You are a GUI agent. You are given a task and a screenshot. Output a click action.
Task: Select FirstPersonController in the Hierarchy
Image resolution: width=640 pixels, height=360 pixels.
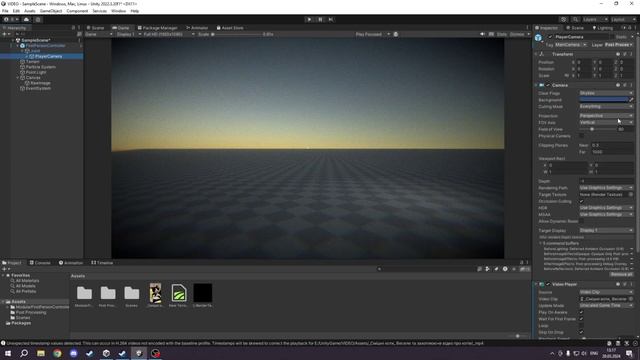[45, 46]
